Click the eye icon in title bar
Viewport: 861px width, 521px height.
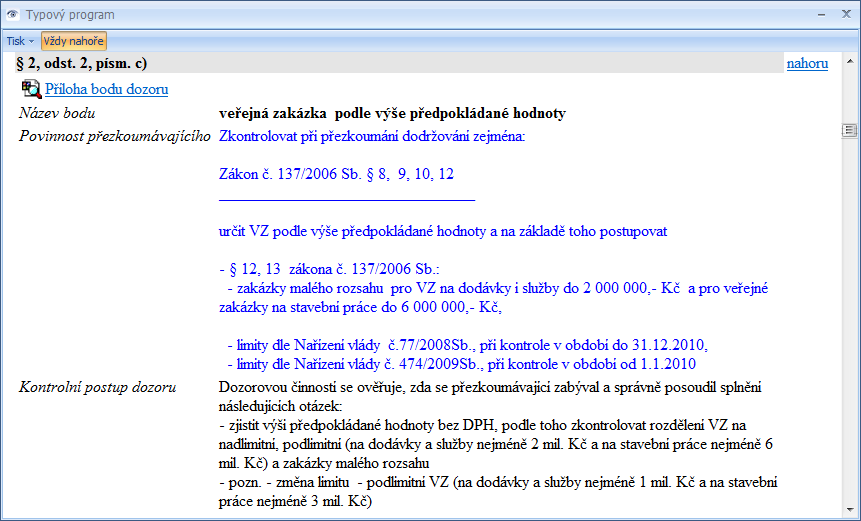coord(12,14)
